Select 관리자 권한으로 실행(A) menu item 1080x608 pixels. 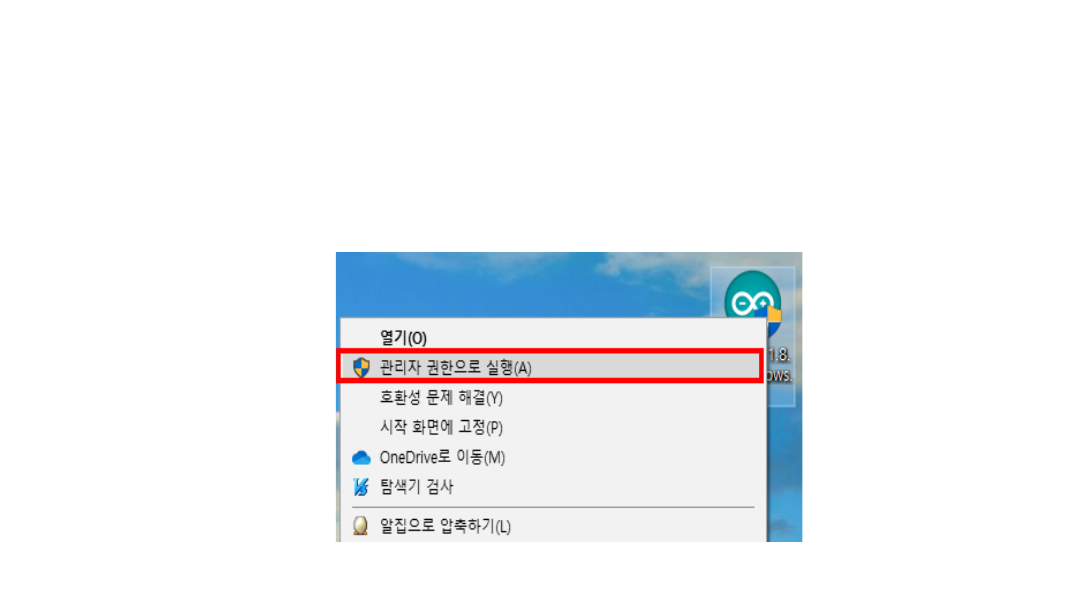click(x=551, y=367)
